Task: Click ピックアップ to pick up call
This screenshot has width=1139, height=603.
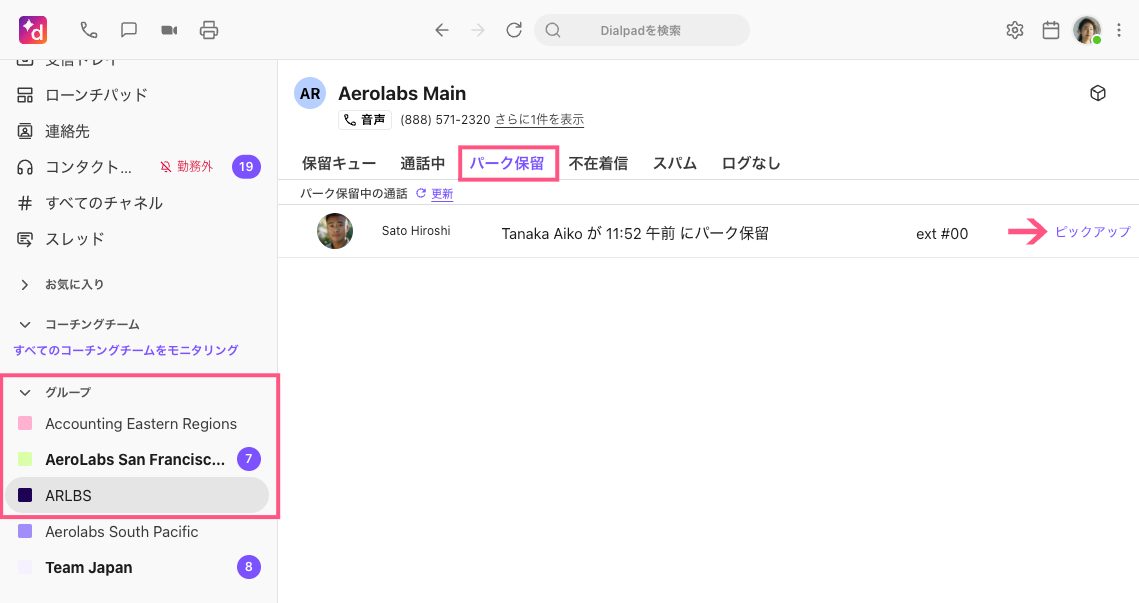Action: 1093,232
